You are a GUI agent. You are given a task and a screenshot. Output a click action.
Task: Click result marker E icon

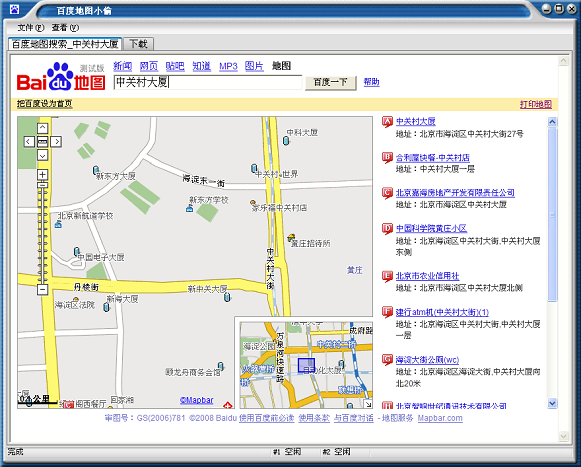(x=387, y=276)
